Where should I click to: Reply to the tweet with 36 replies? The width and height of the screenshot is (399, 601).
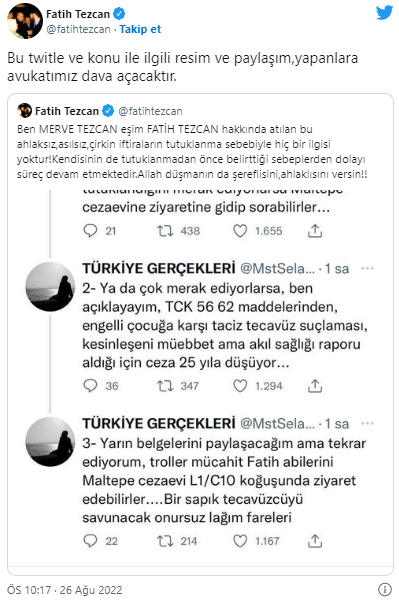[x=90, y=386]
